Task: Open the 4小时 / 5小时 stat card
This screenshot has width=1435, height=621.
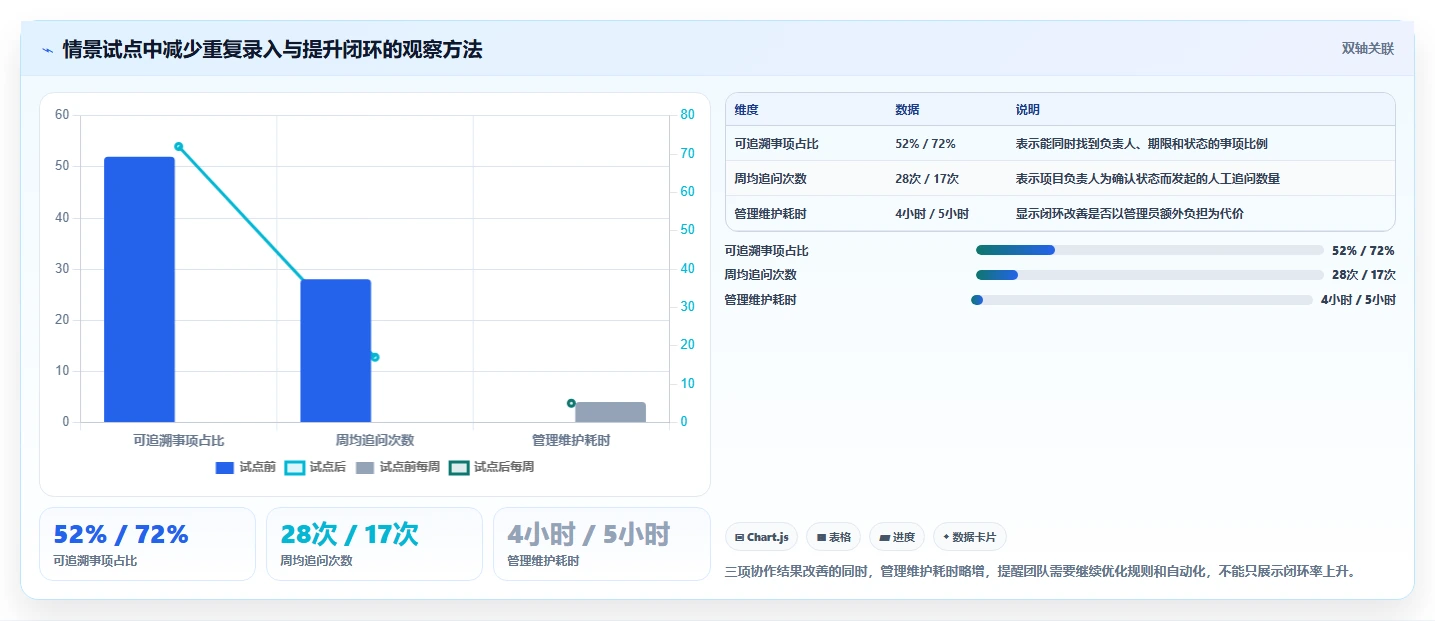Action: click(601, 544)
